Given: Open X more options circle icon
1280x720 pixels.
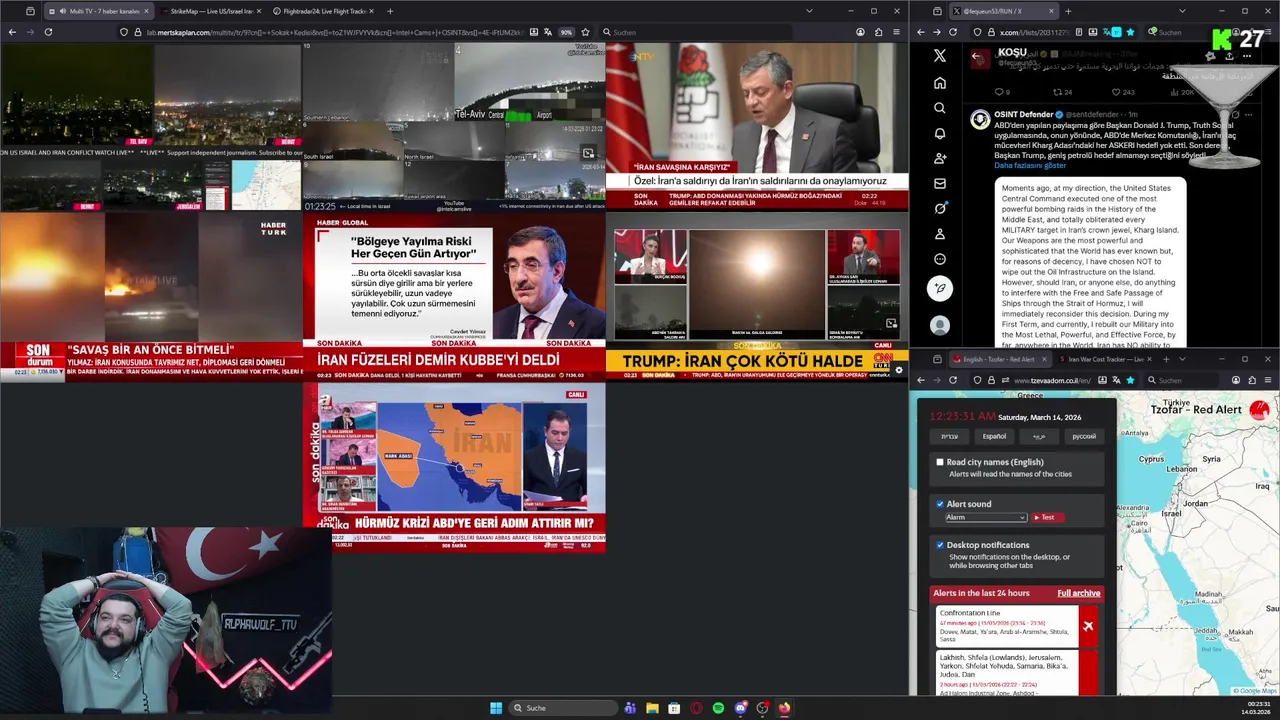Looking at the screenshot, I should coord(939,259).
